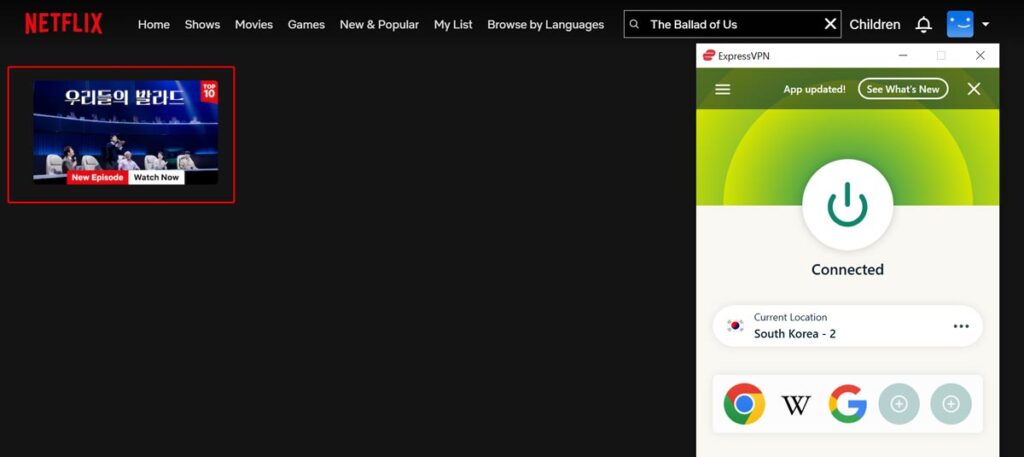Add a new shortcut with first plus button
The image size is (1024, 457).
tap(899, 404)
